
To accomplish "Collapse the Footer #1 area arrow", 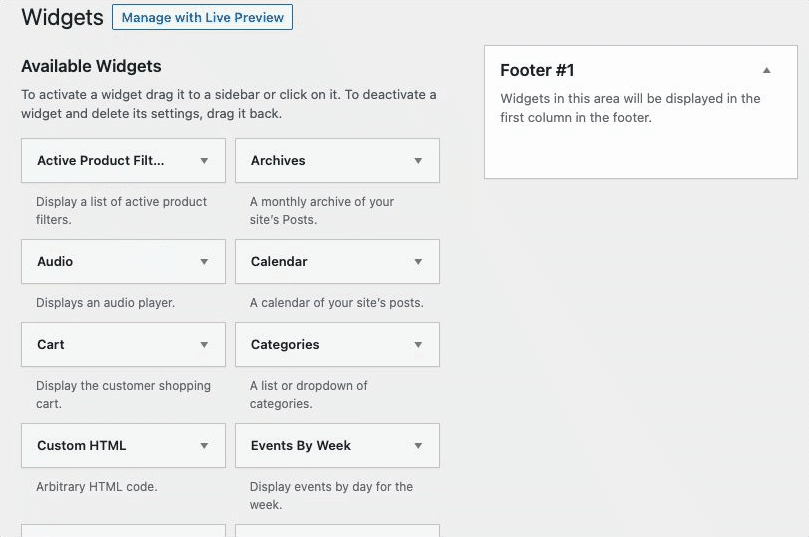I will (767, 70).
